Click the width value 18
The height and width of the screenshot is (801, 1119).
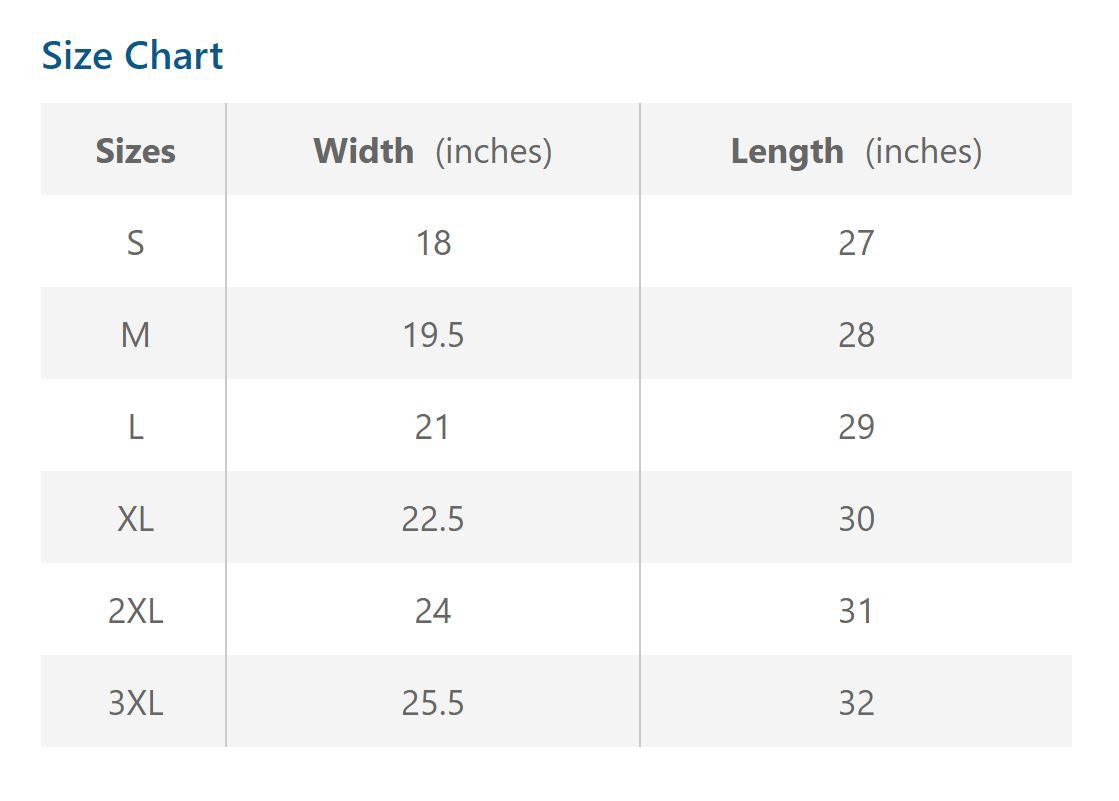tap(433, 243)
